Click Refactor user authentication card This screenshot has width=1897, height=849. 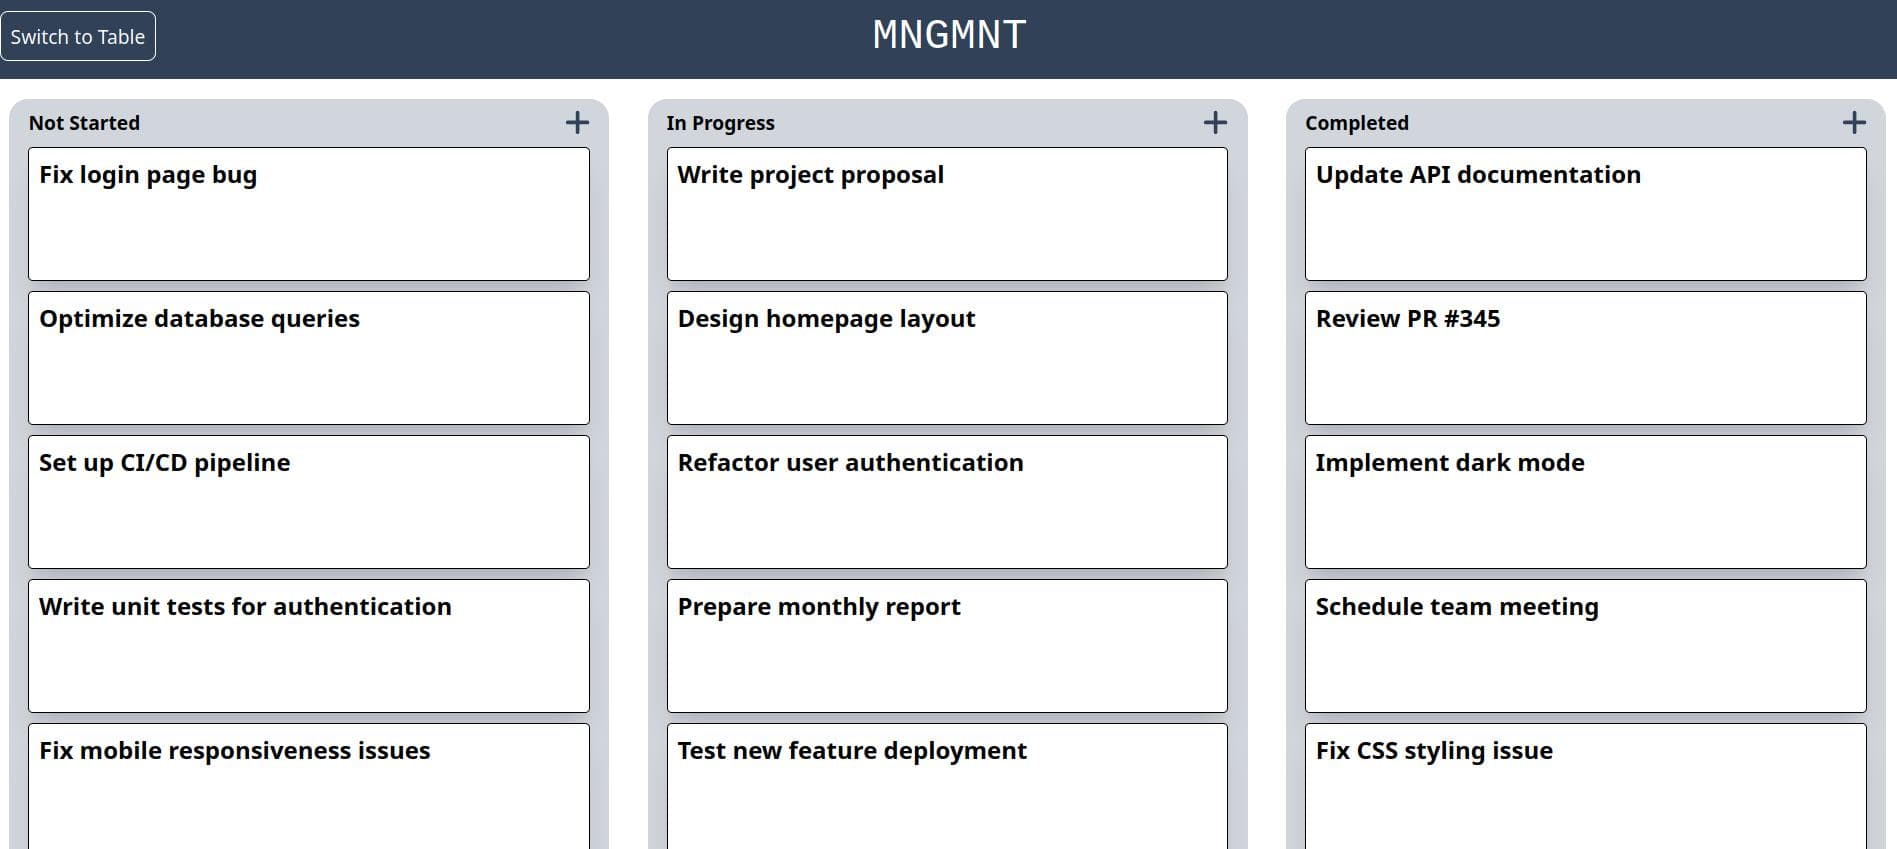[x=947, y=502]
